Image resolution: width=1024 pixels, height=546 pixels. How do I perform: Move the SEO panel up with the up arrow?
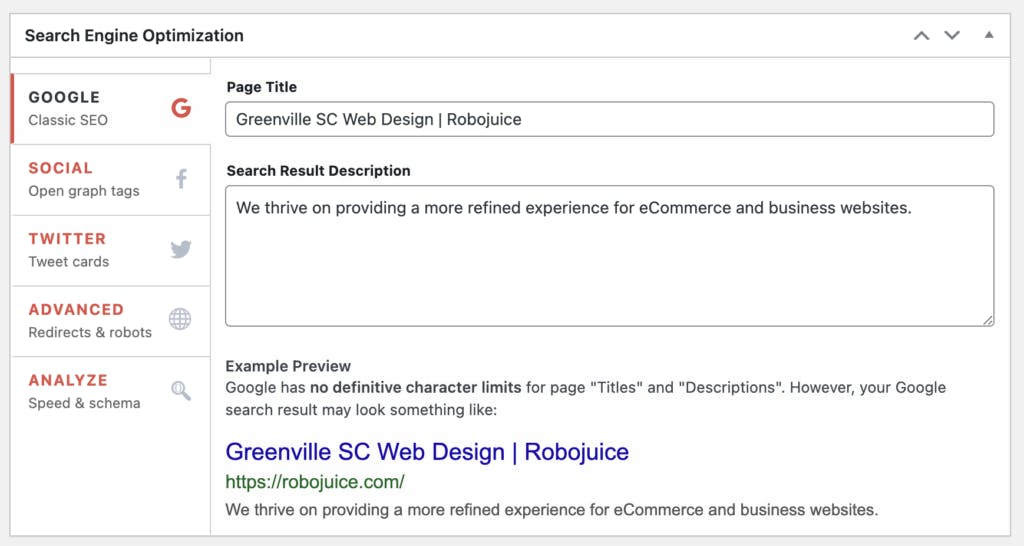921,35
